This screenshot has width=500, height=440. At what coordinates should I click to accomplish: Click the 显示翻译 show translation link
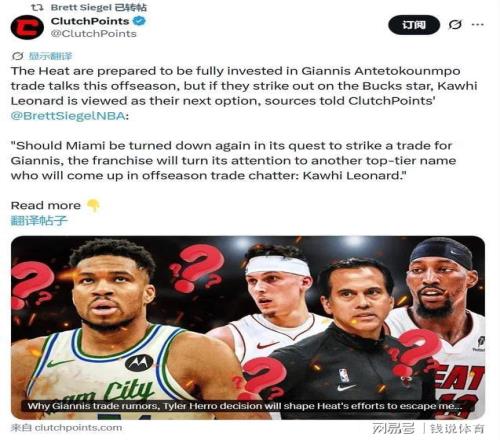50,56
